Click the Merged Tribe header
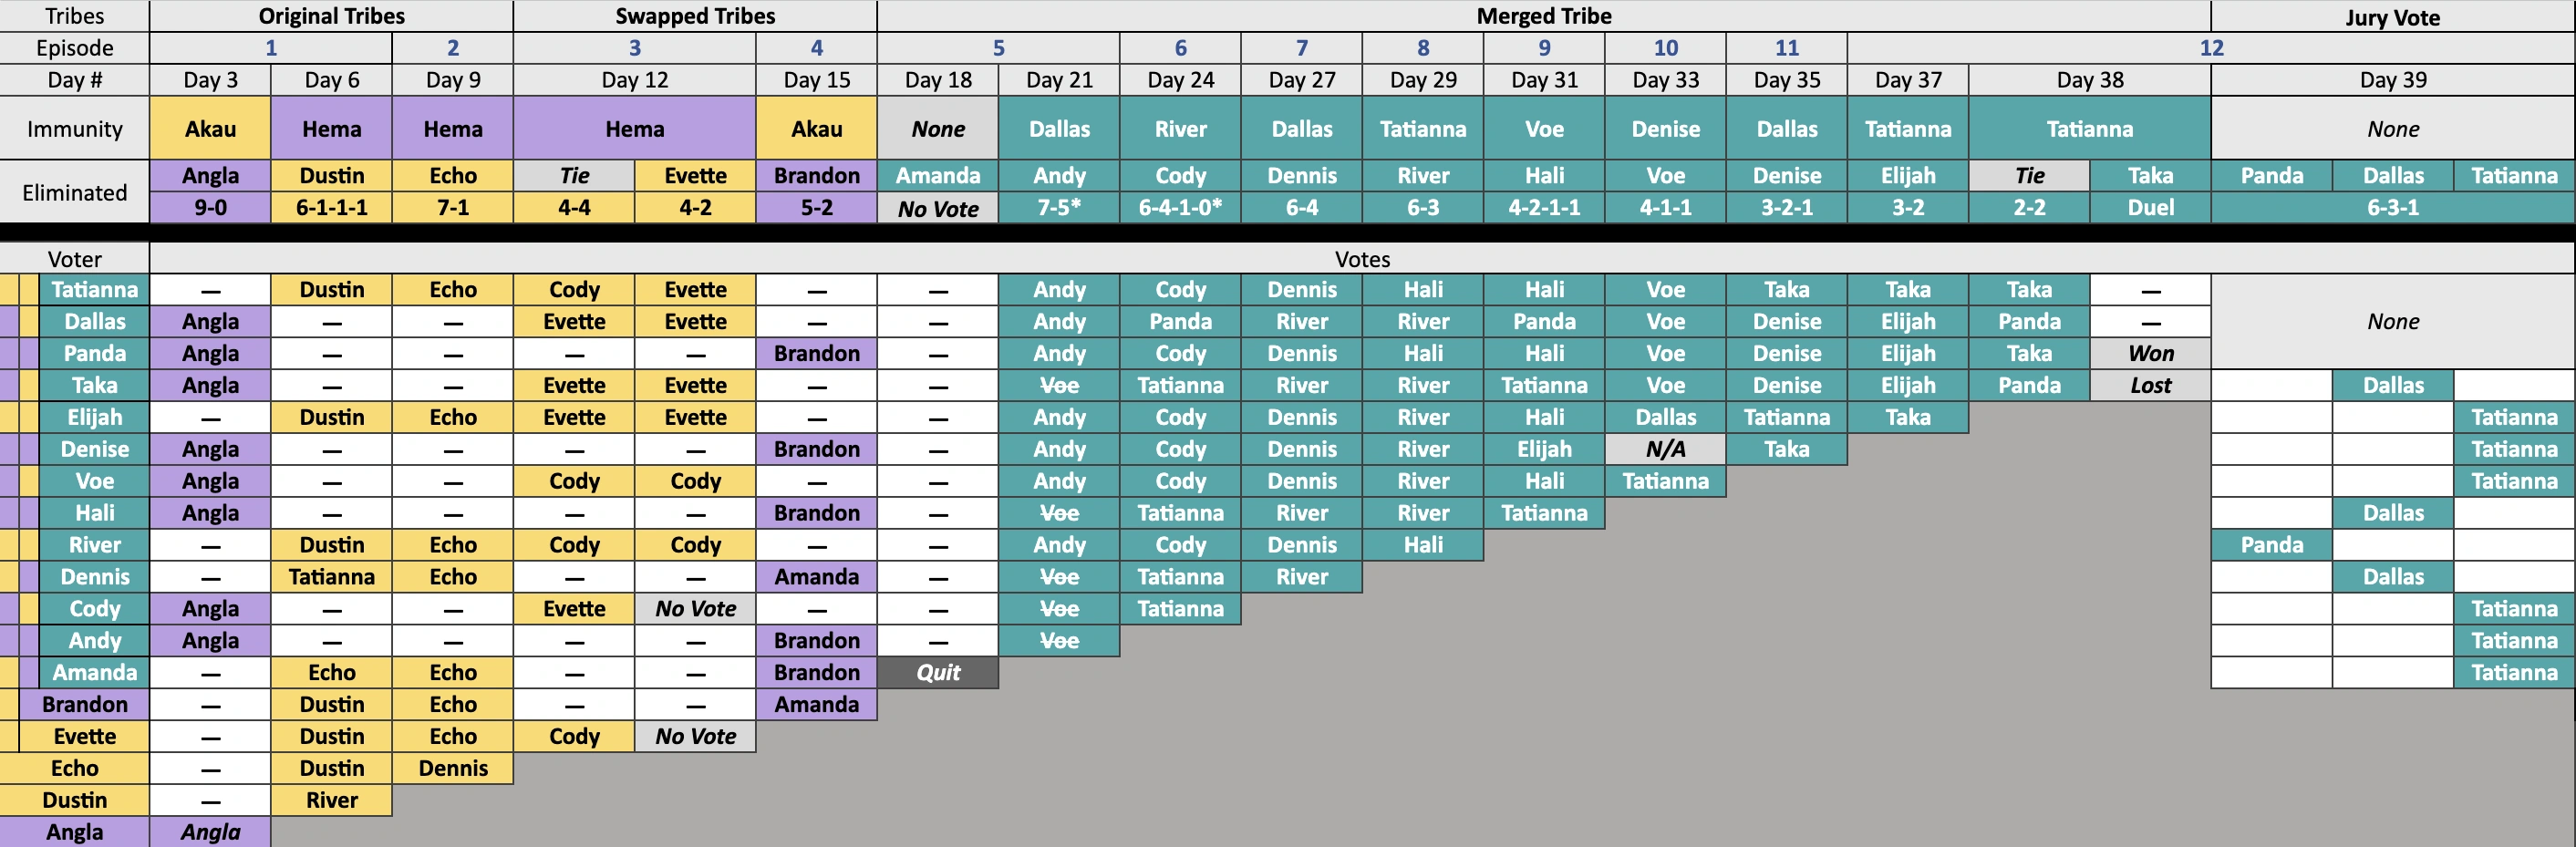The height and width of the screenshot is (847, 2576). tap(1543, 16)
